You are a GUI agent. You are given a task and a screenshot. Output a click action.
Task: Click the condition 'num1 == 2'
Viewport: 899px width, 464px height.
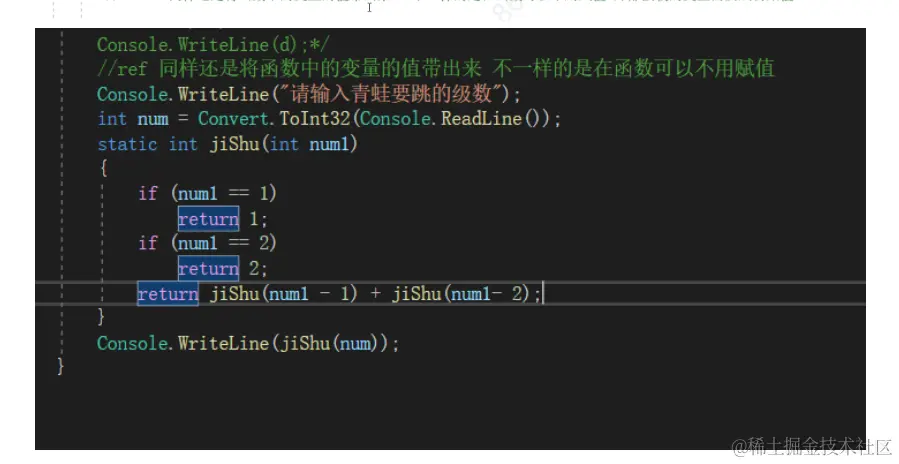(x=224, y=243)
